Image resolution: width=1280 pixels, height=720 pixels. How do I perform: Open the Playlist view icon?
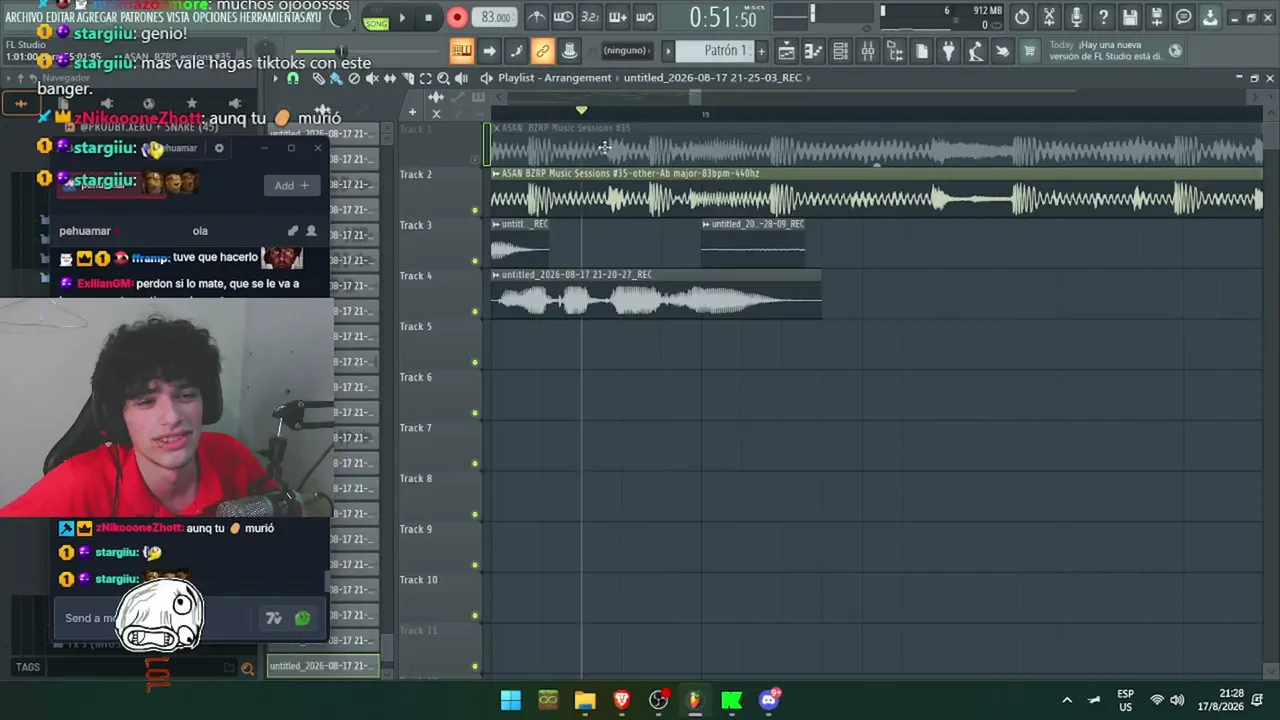[787, 51]
